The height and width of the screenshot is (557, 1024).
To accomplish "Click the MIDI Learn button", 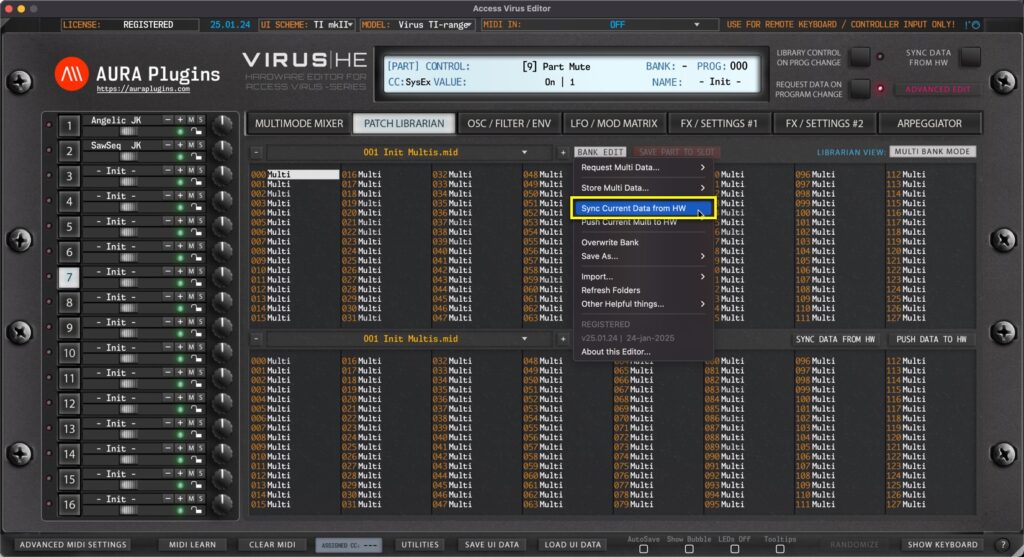I will [193, 545].
